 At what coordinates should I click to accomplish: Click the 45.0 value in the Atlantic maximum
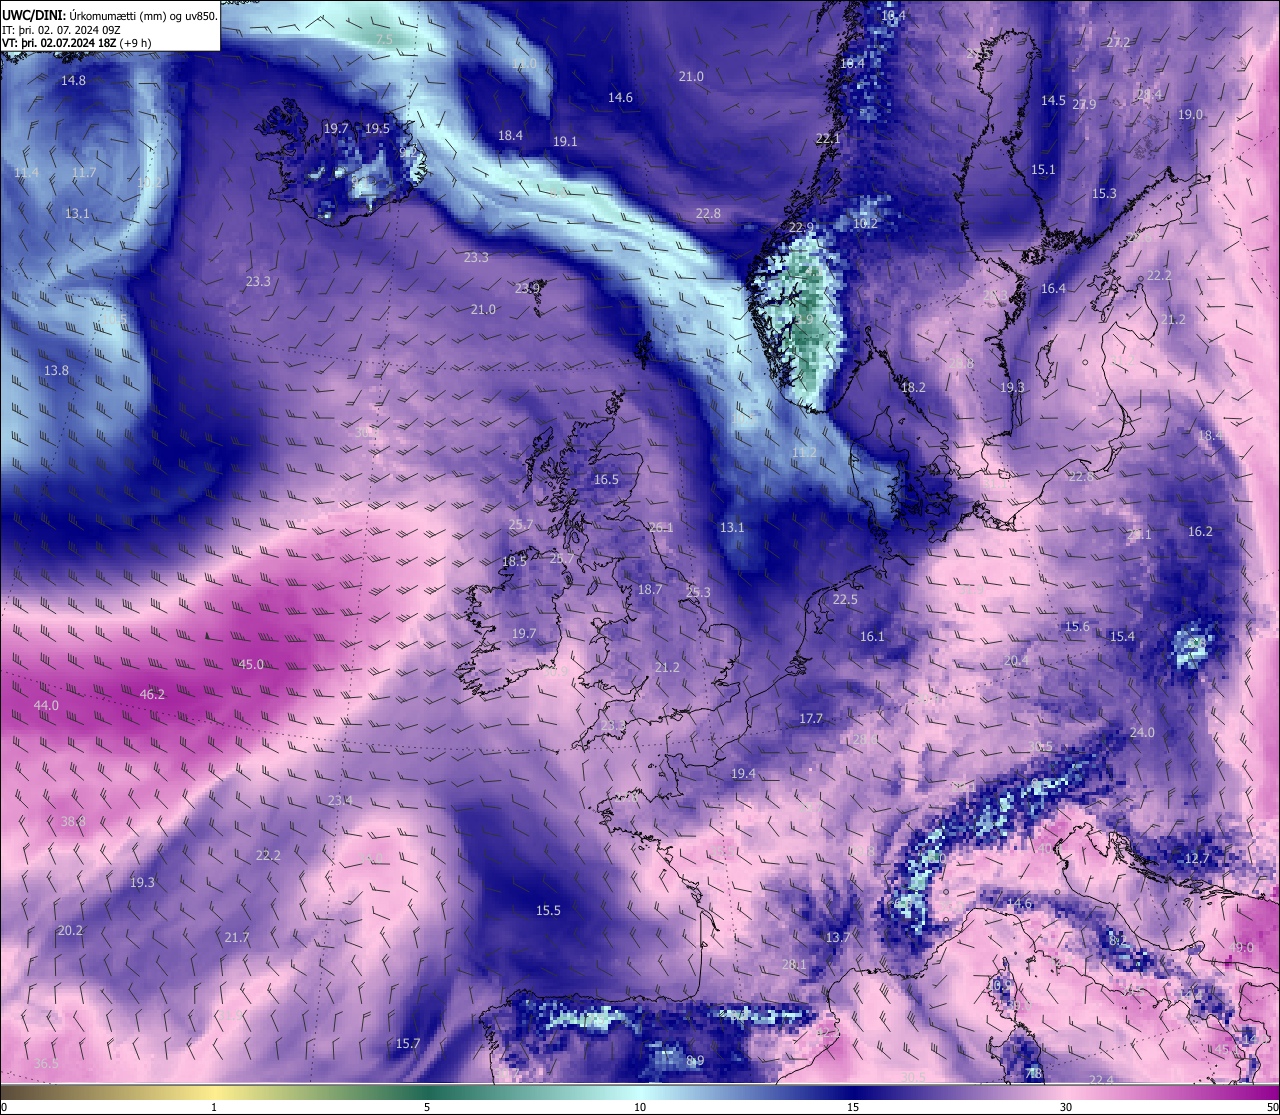point(251,664)
